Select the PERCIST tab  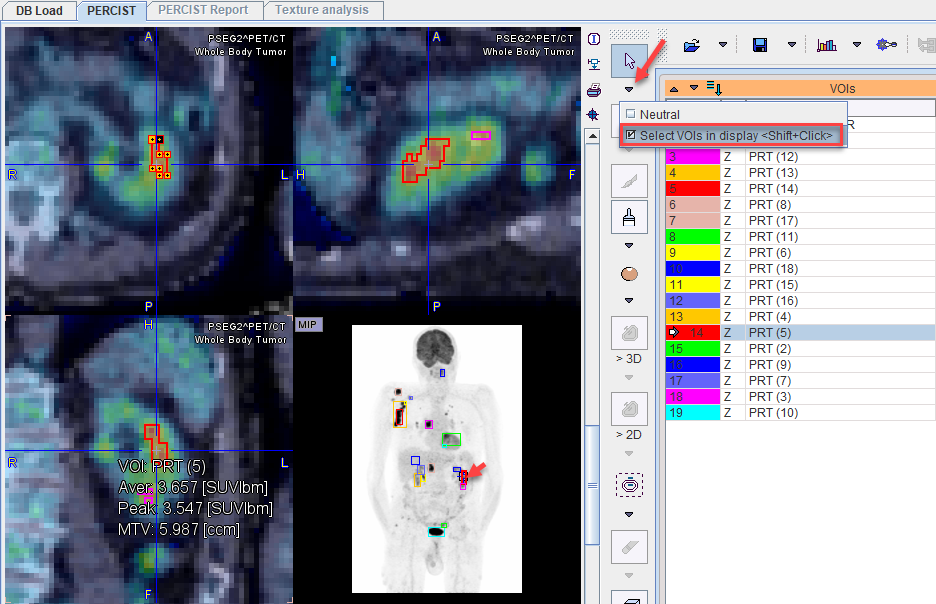point(112,11)
